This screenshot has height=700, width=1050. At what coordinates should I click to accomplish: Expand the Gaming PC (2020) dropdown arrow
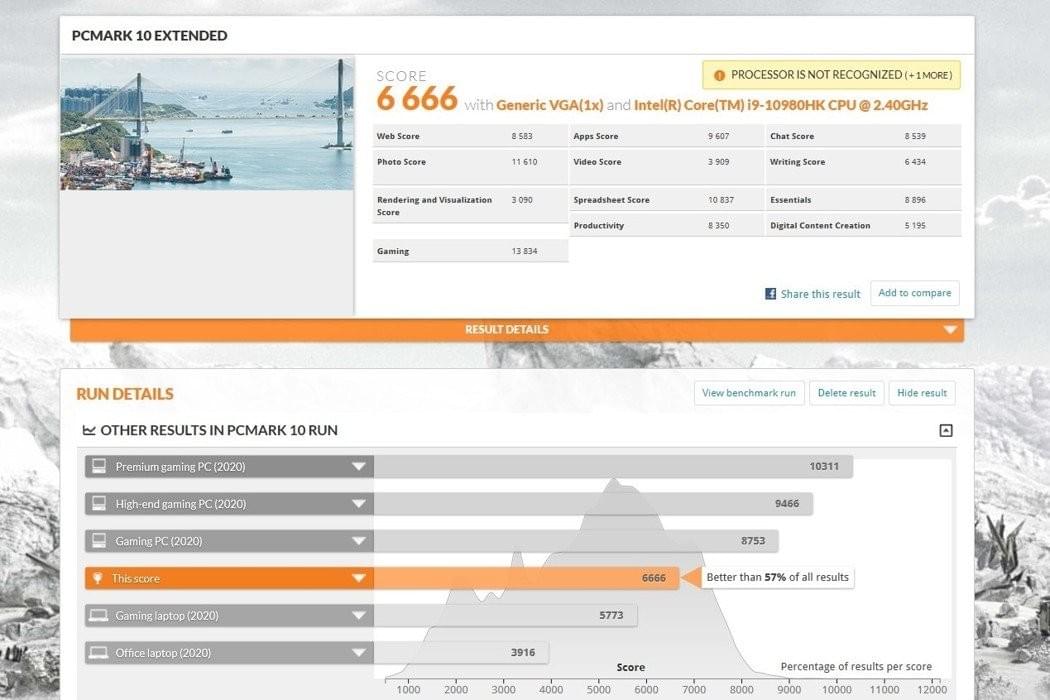tap(359, 541)
